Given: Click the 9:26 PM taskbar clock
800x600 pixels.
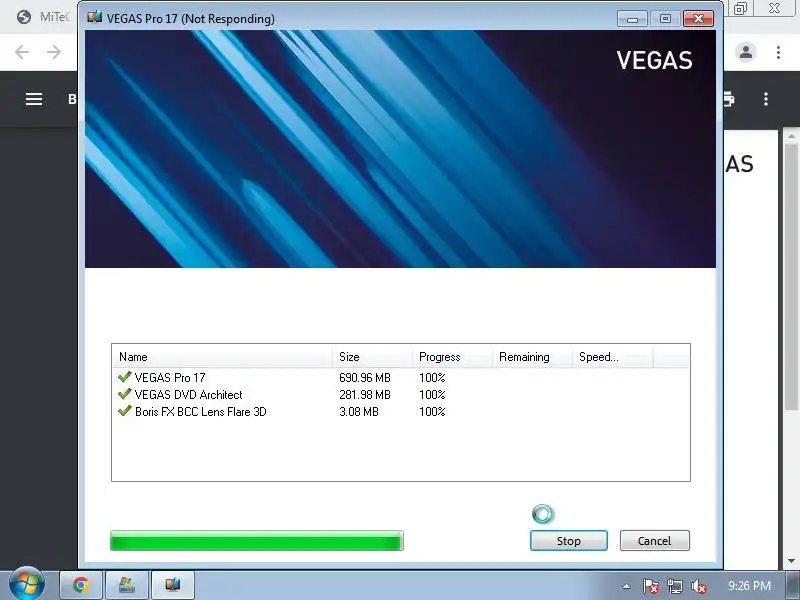Looking at the screenshot, I should click(749, 586).
